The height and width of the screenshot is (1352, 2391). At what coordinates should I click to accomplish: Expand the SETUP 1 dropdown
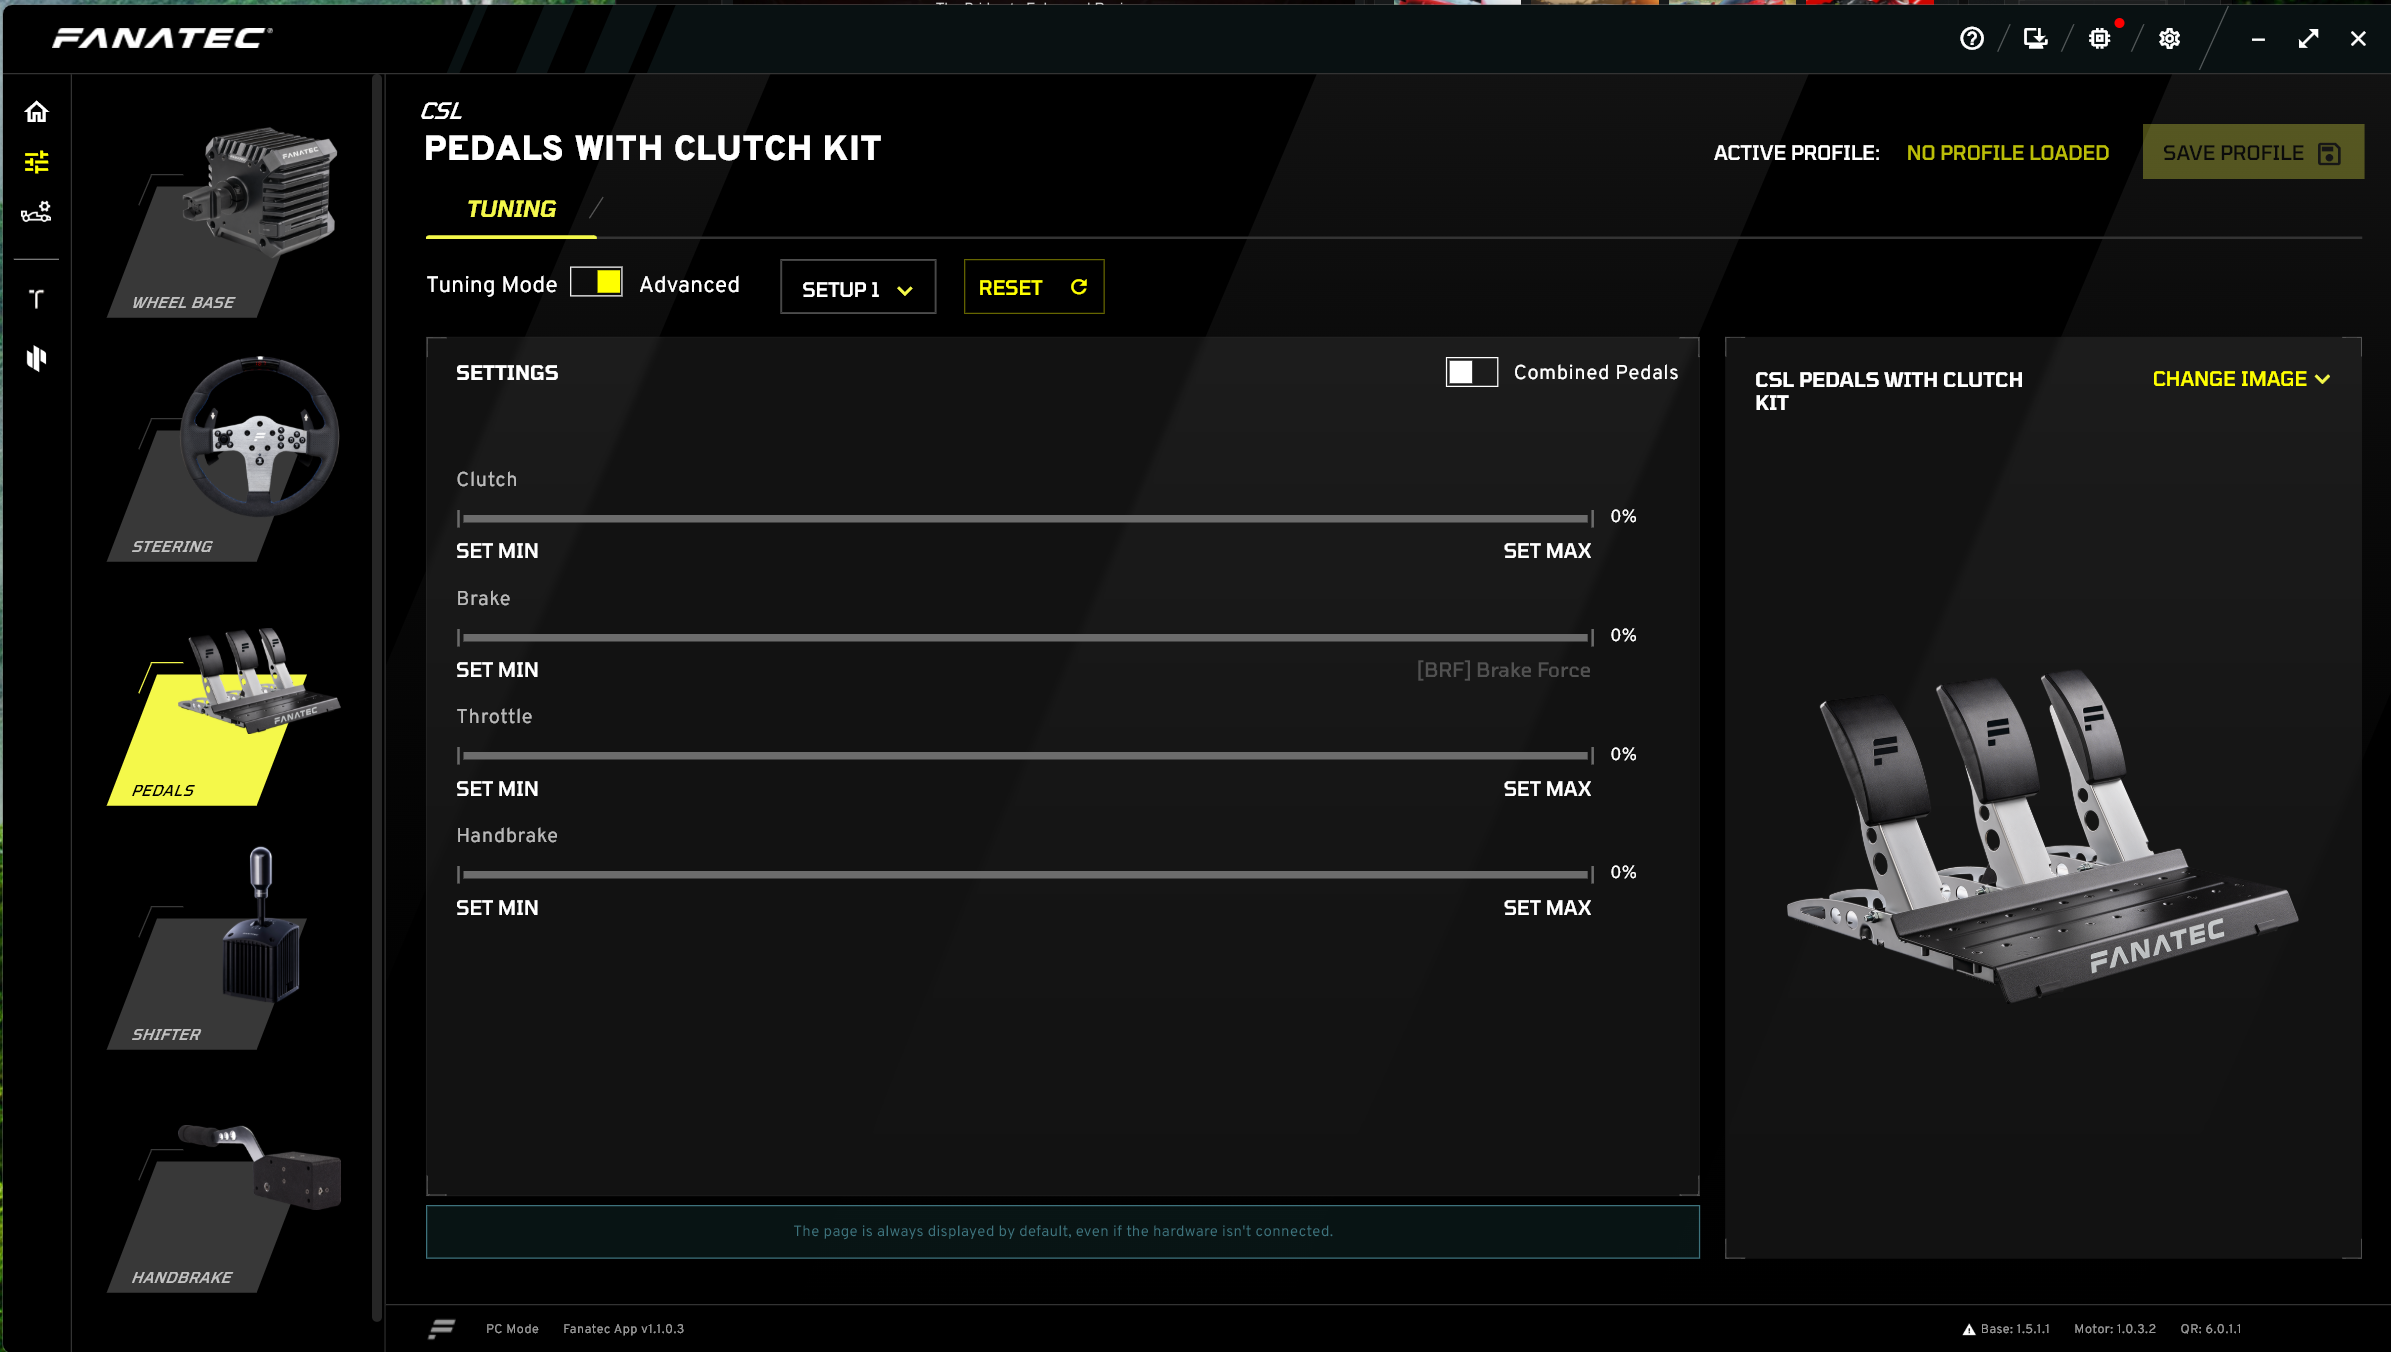tap(858, 288)
